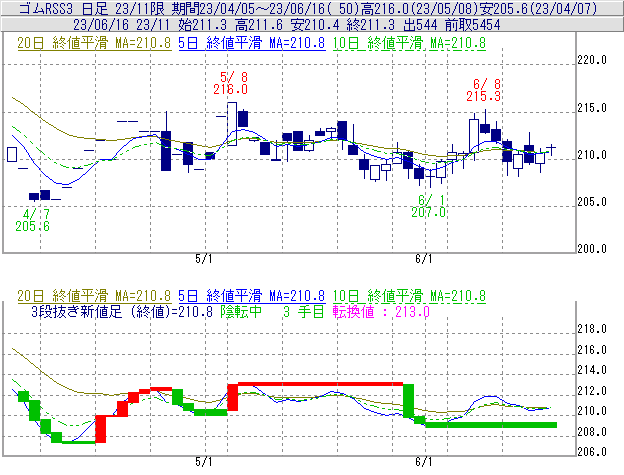Click the 212.0 axis label
This screenshot has width=624, height=475.
[592, 391]
